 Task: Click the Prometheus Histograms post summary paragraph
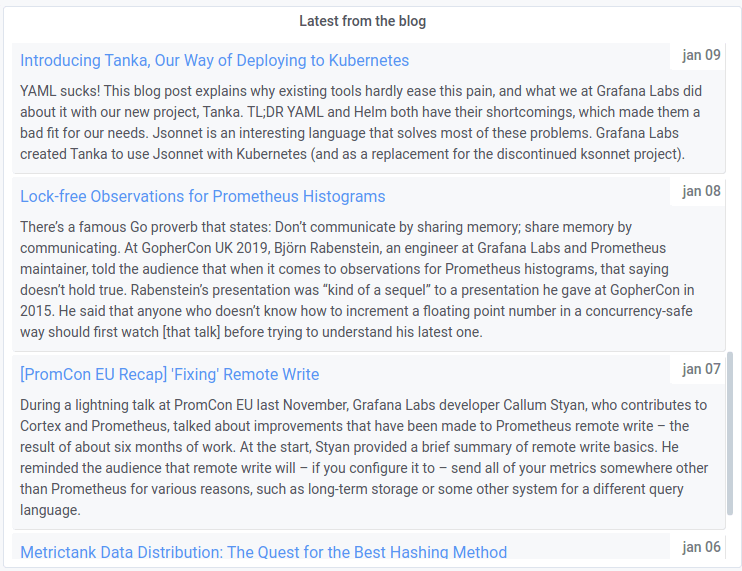(360, 280)
